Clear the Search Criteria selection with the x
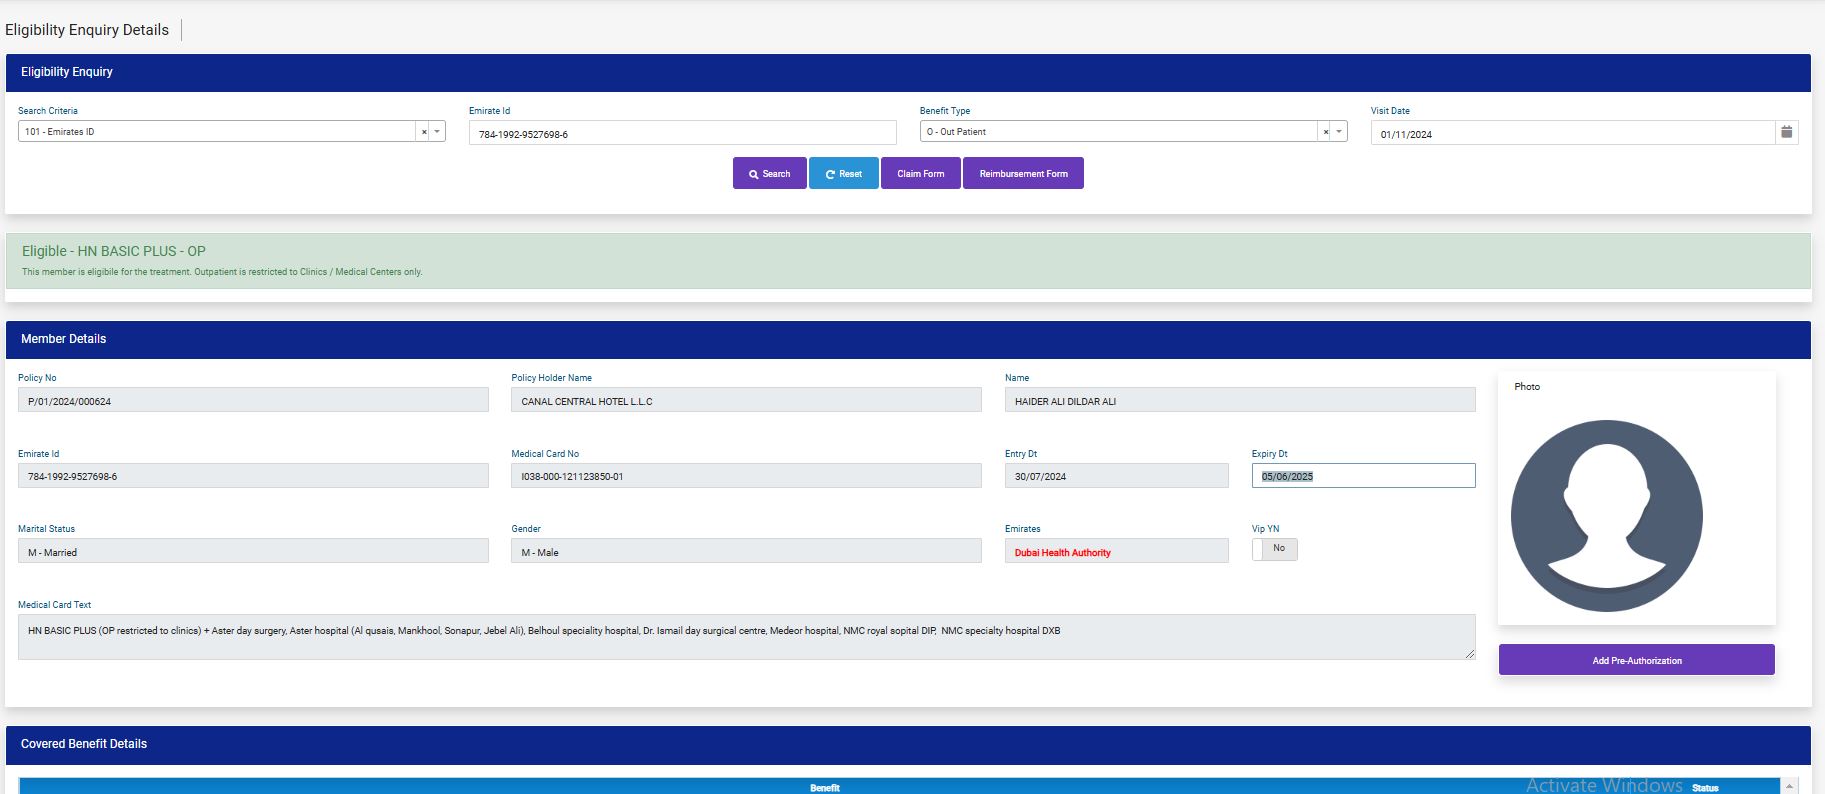This screenshot has height=794, width=1825. tap(423, 132)
